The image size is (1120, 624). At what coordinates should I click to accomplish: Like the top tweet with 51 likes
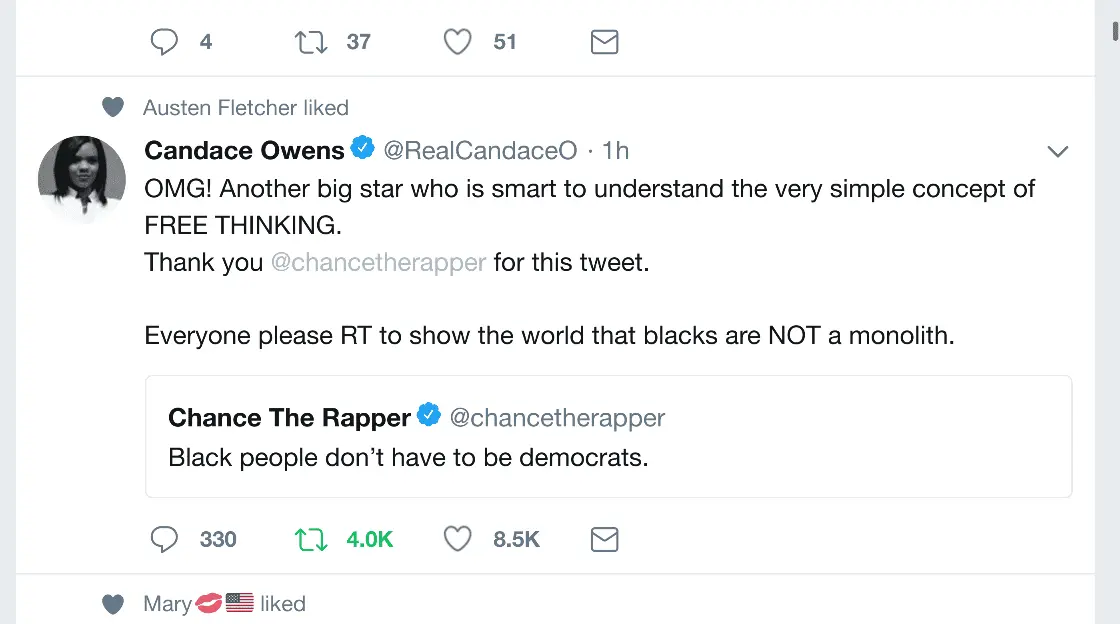[457, 42]
